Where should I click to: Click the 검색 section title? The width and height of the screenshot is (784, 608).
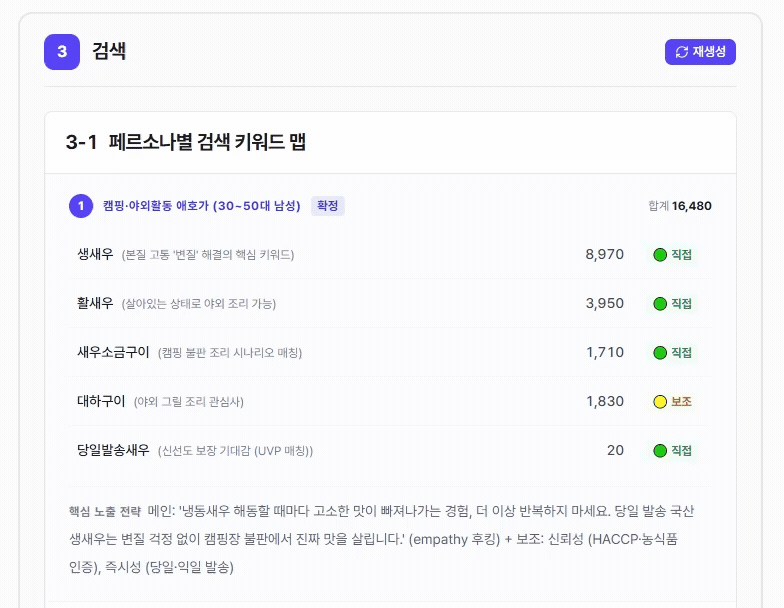(x=109, y=52)
